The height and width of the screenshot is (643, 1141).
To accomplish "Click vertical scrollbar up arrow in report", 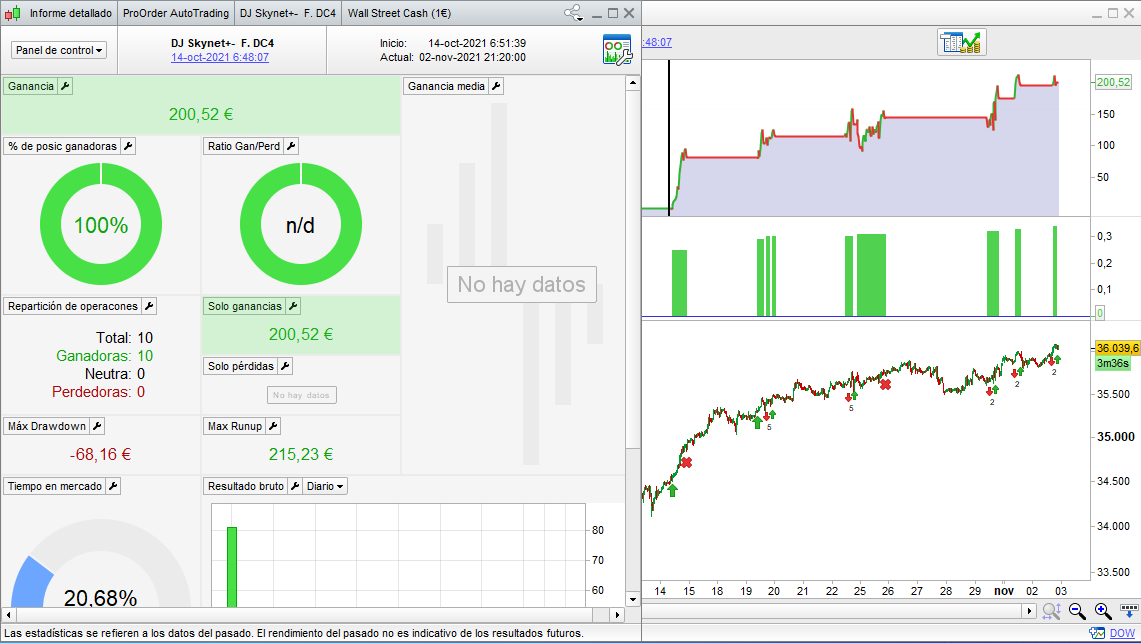I will (633, 83).
